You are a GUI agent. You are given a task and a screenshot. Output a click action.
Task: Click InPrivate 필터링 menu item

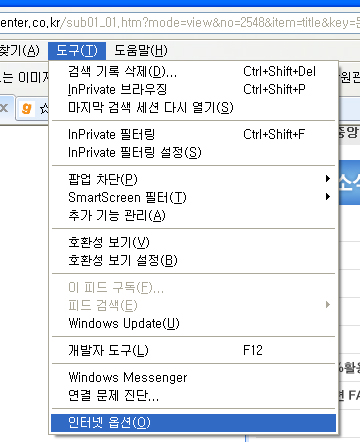pyautogui.click(x=193, y=134)
